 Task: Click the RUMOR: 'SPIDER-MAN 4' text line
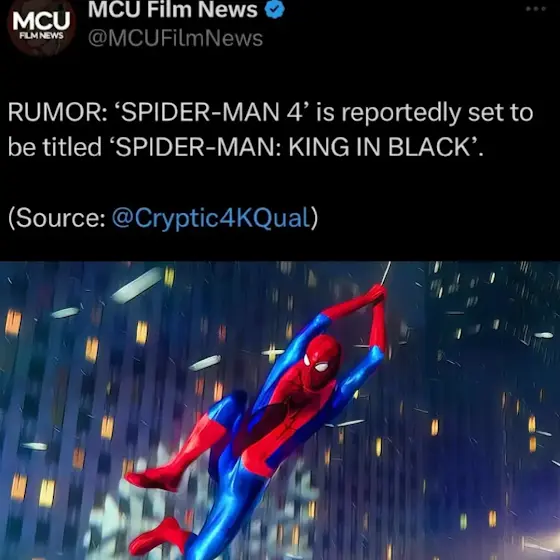tap(270, 112)
